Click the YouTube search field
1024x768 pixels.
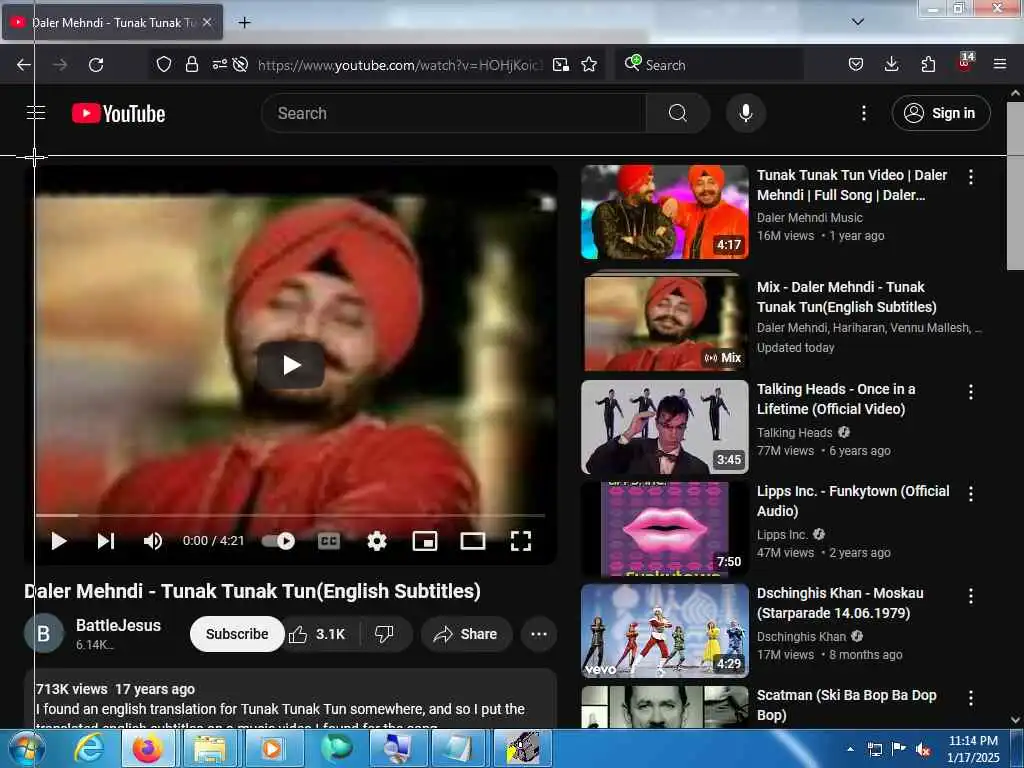click(454, 113)
